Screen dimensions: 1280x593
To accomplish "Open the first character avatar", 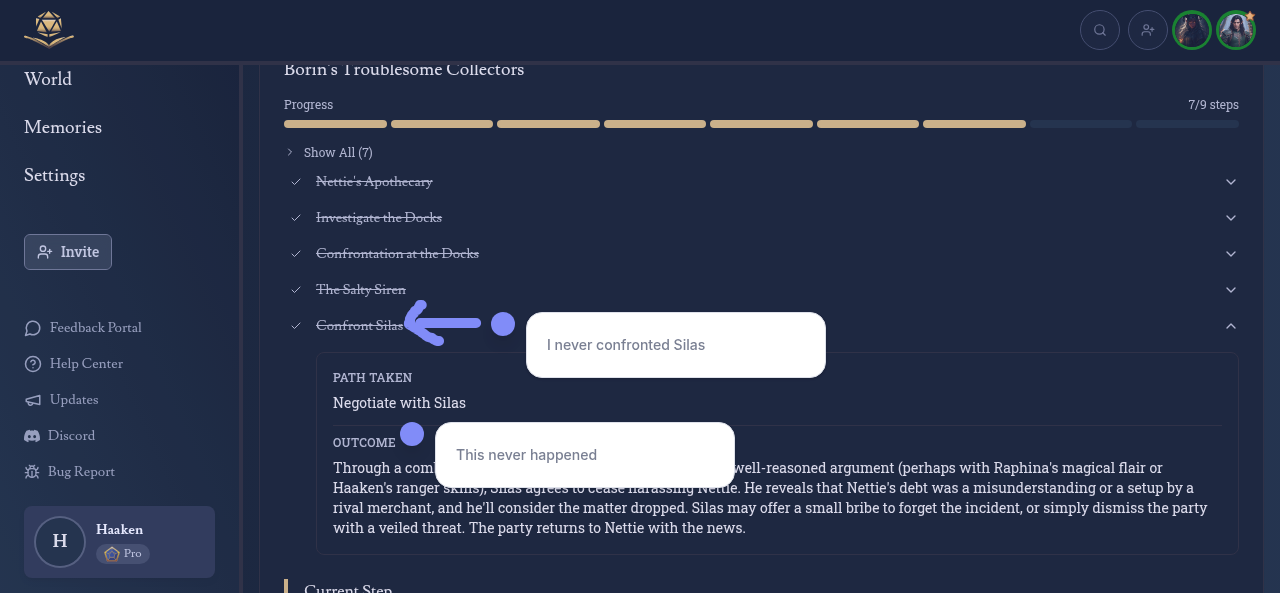I will tap(1192, 30).
